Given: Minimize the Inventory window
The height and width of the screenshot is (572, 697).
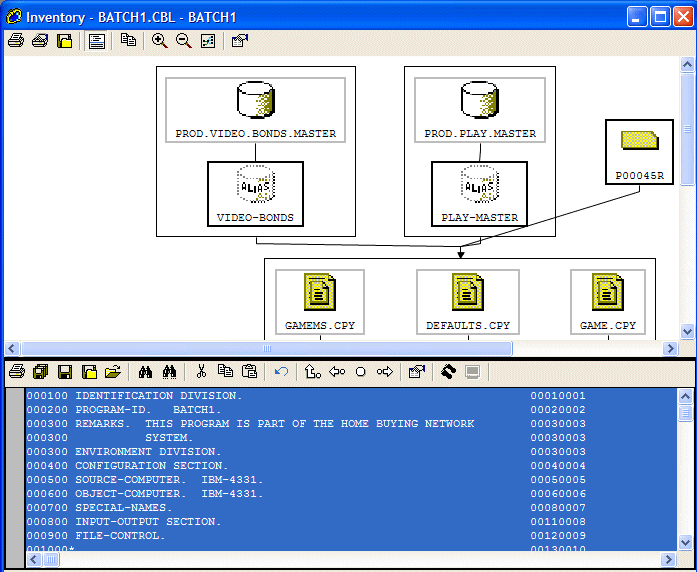Looking at the screenshot, I should [637, 17].
